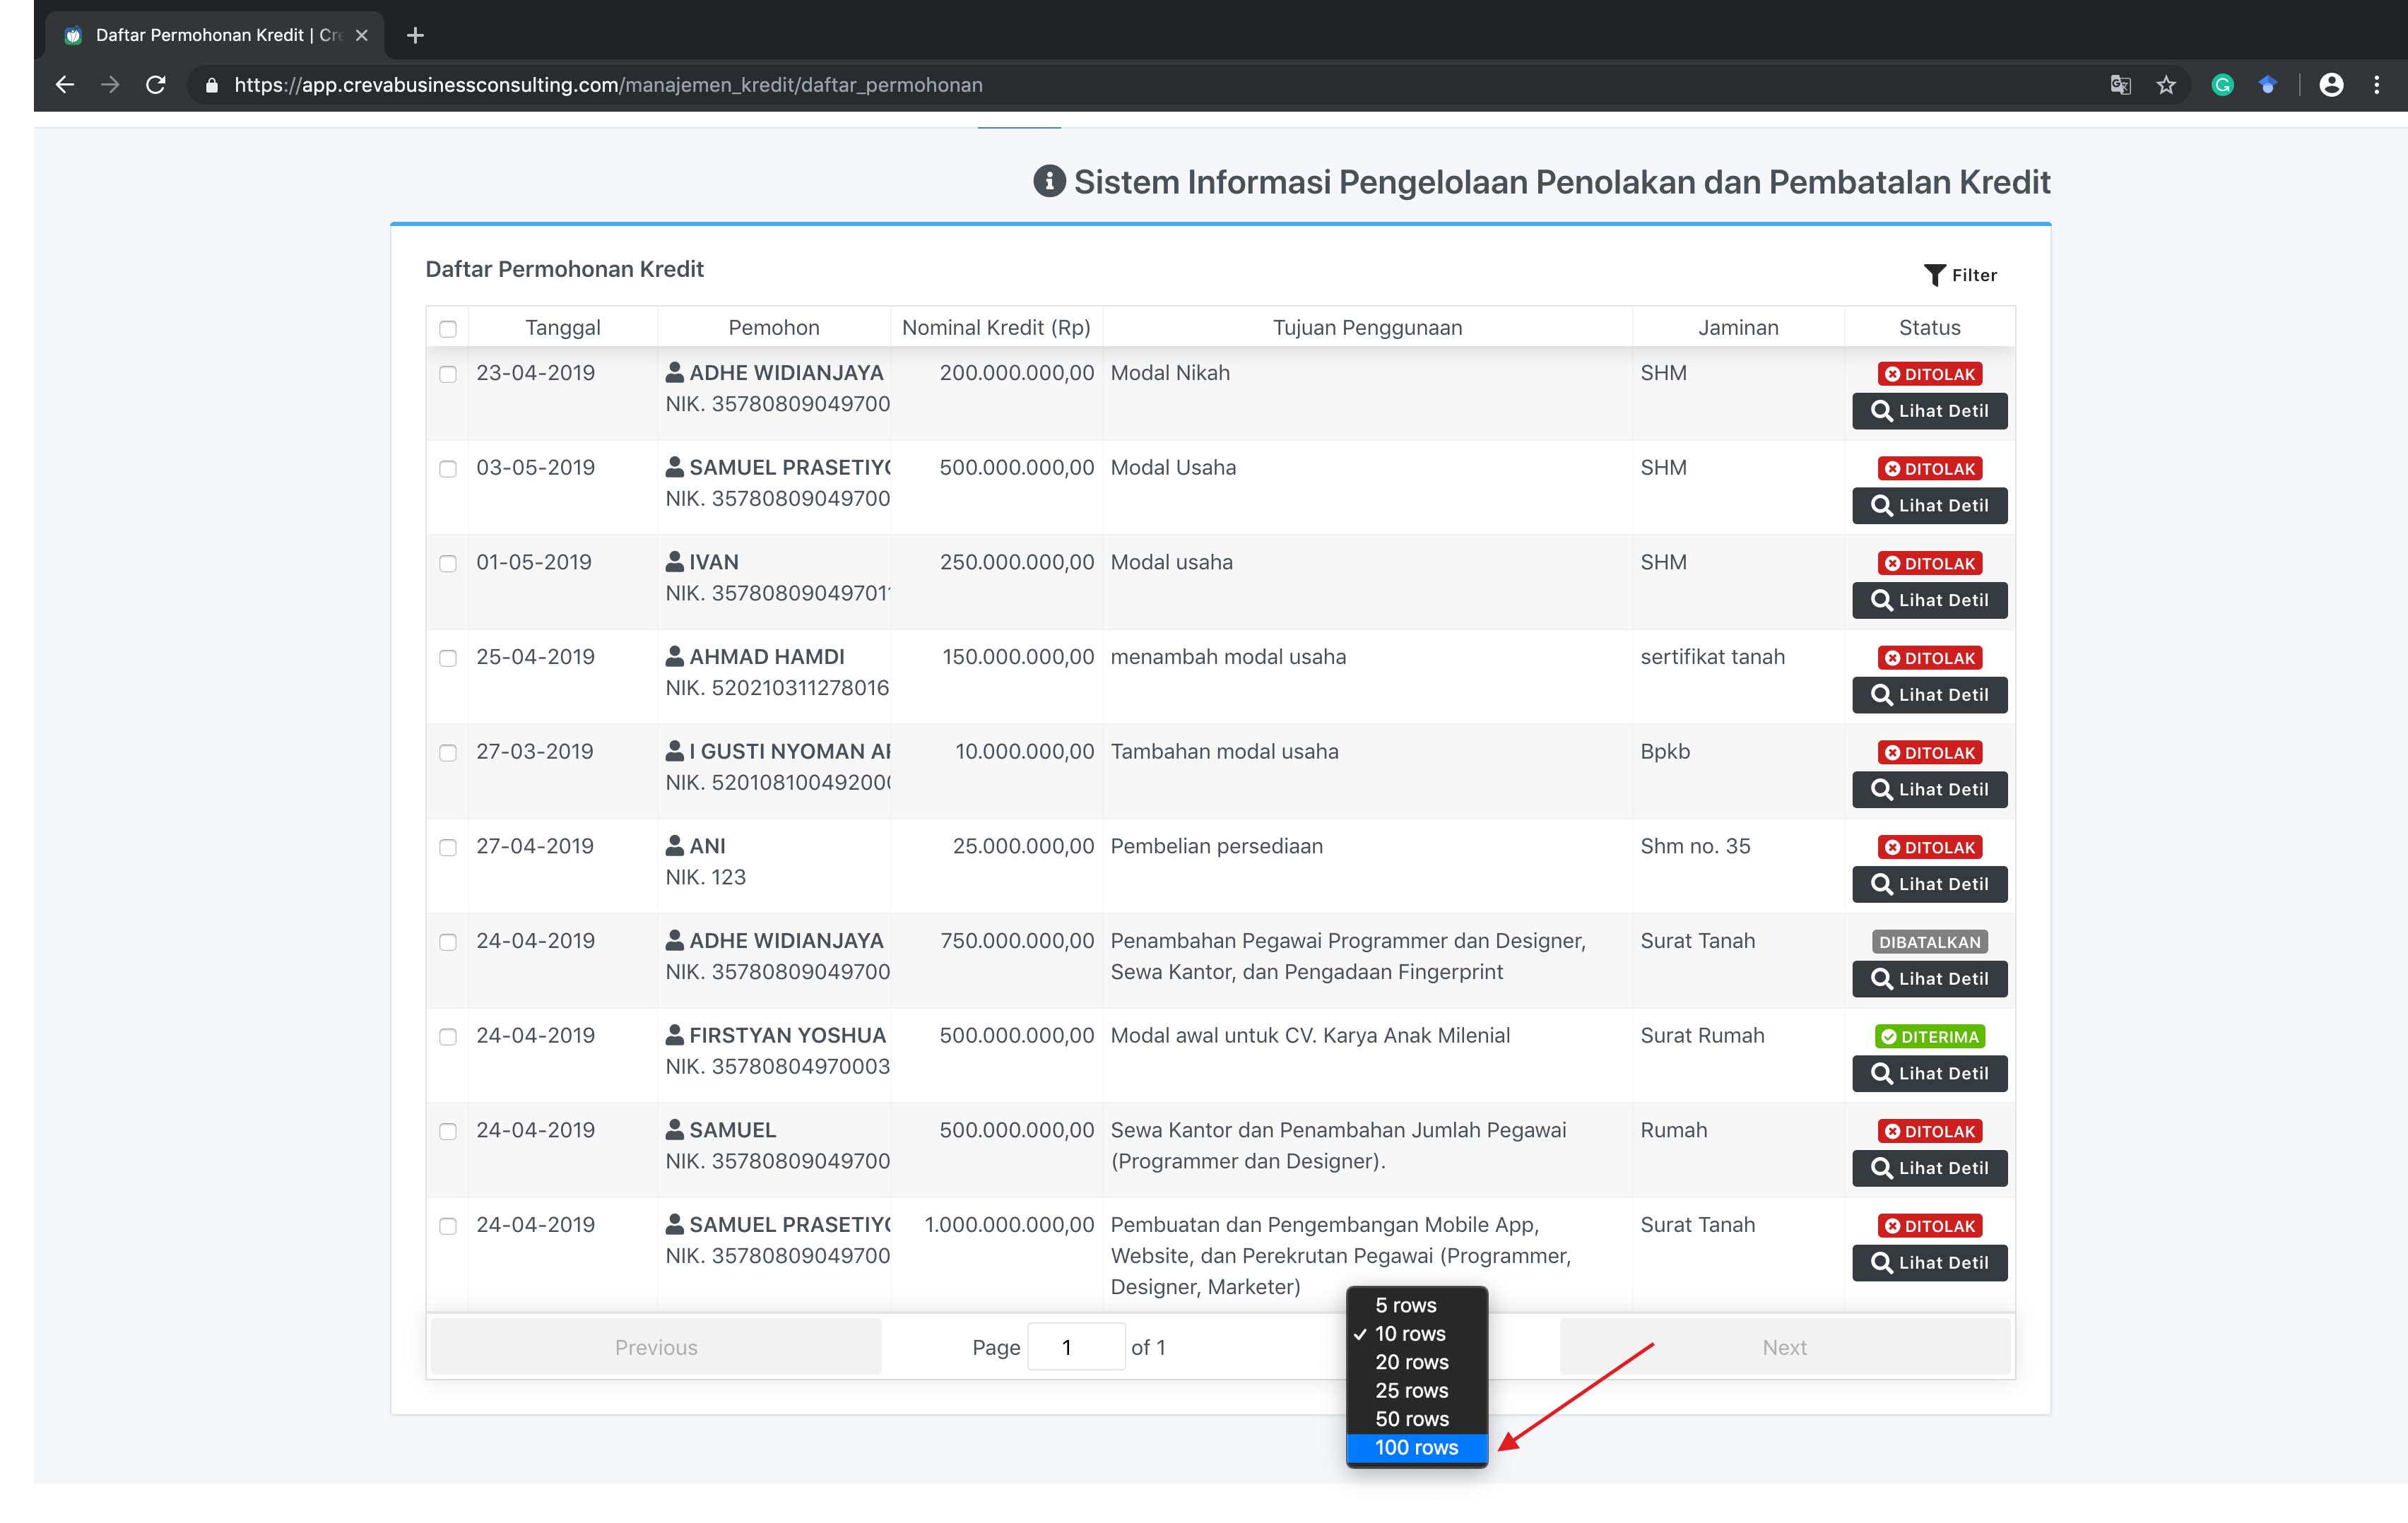Open Lihat Detil for DIBATALKAN row
Viewport: 2408px width, 1523px height.
1929,979
